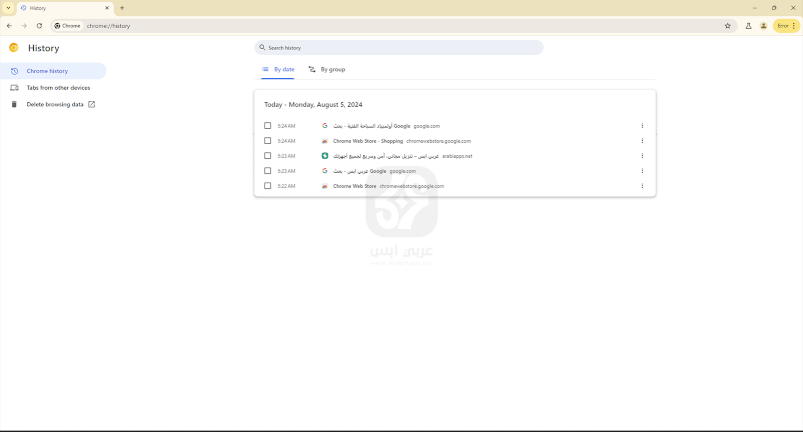
Task: Click the arabiapps.net domain text
Action: point(457,156)
